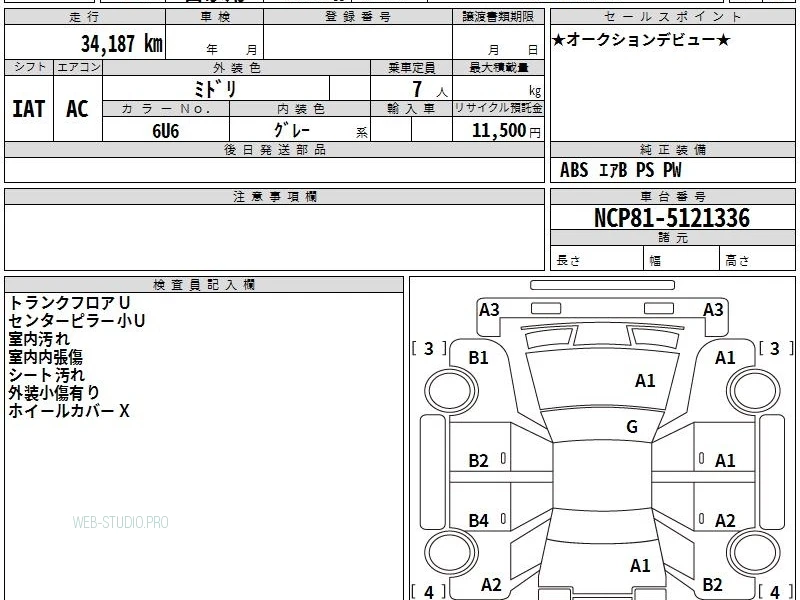The height and width of the screenshot is (600, 800).
Task: Select the note トランクフロア U
Action: [x=69, y=303]
